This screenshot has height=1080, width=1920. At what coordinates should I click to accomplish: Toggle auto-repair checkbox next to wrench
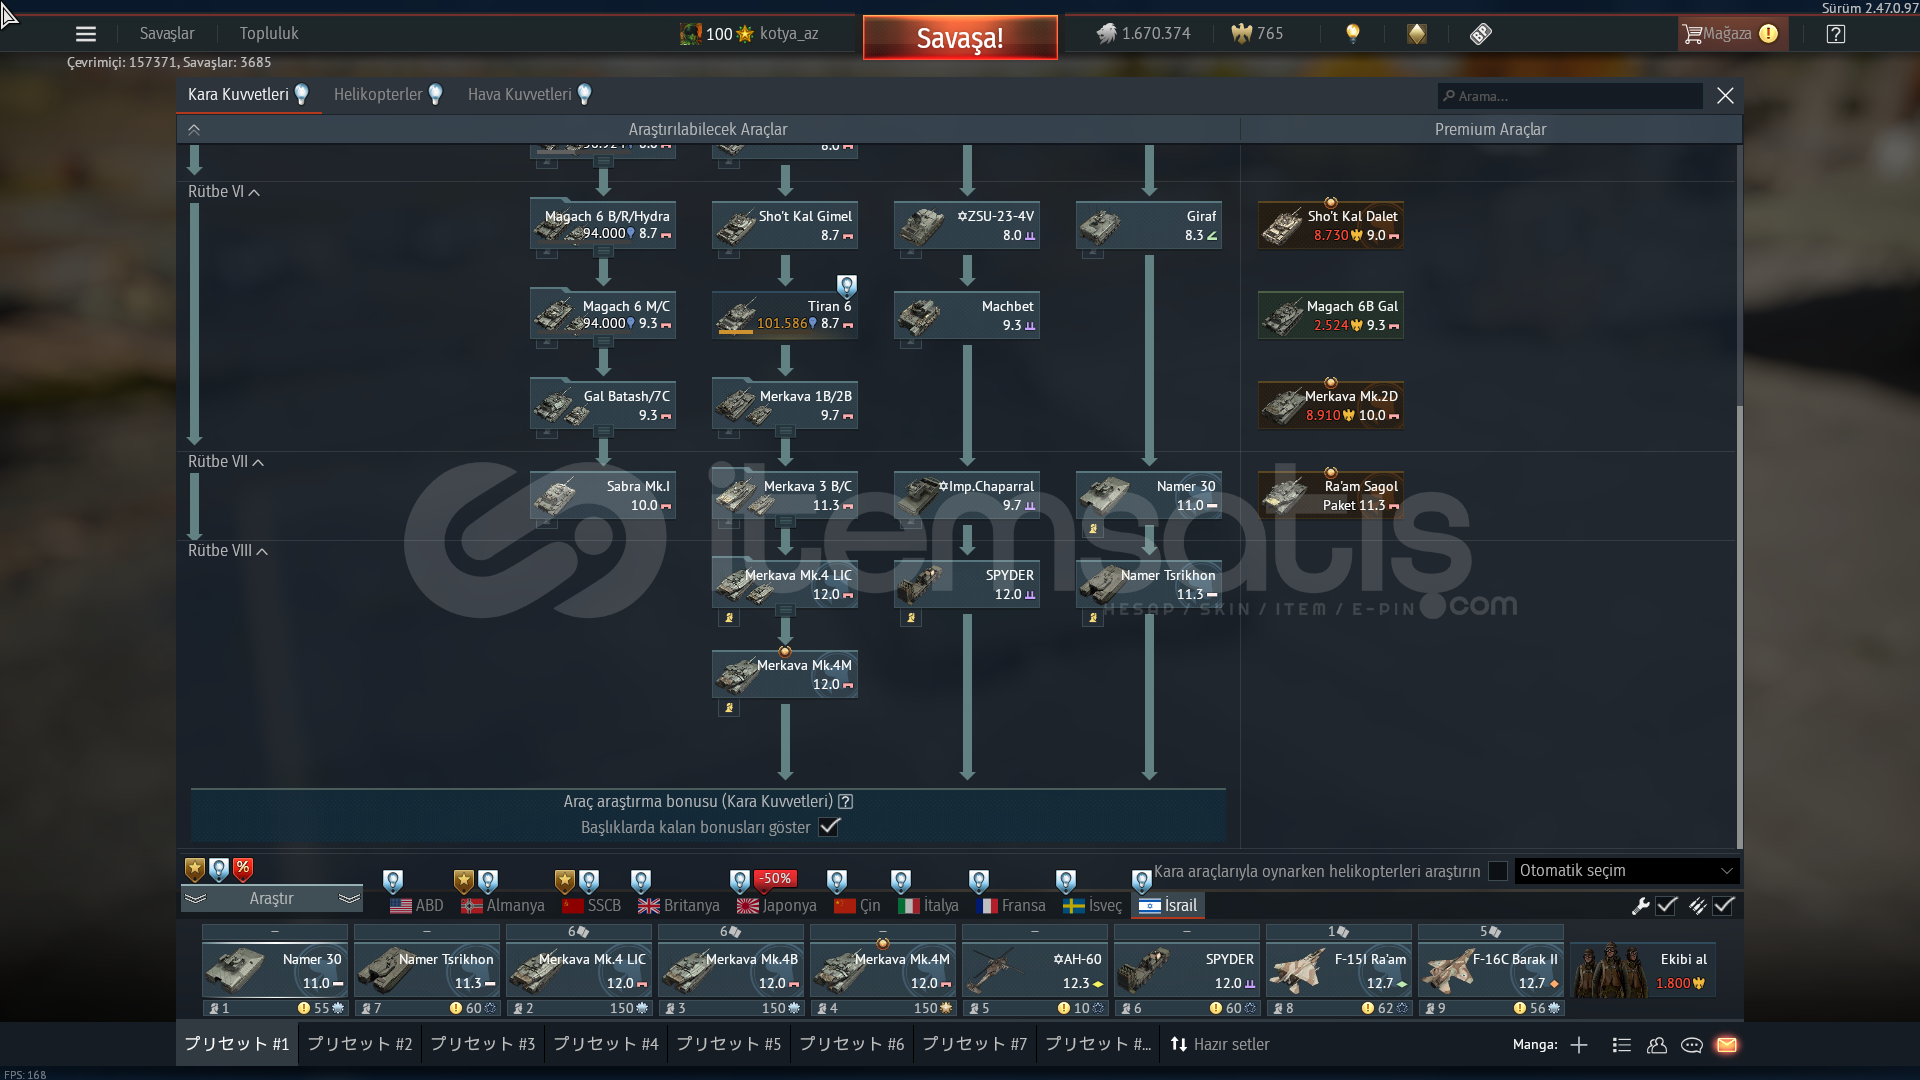pyautogui.click(x=1667, y=906)
